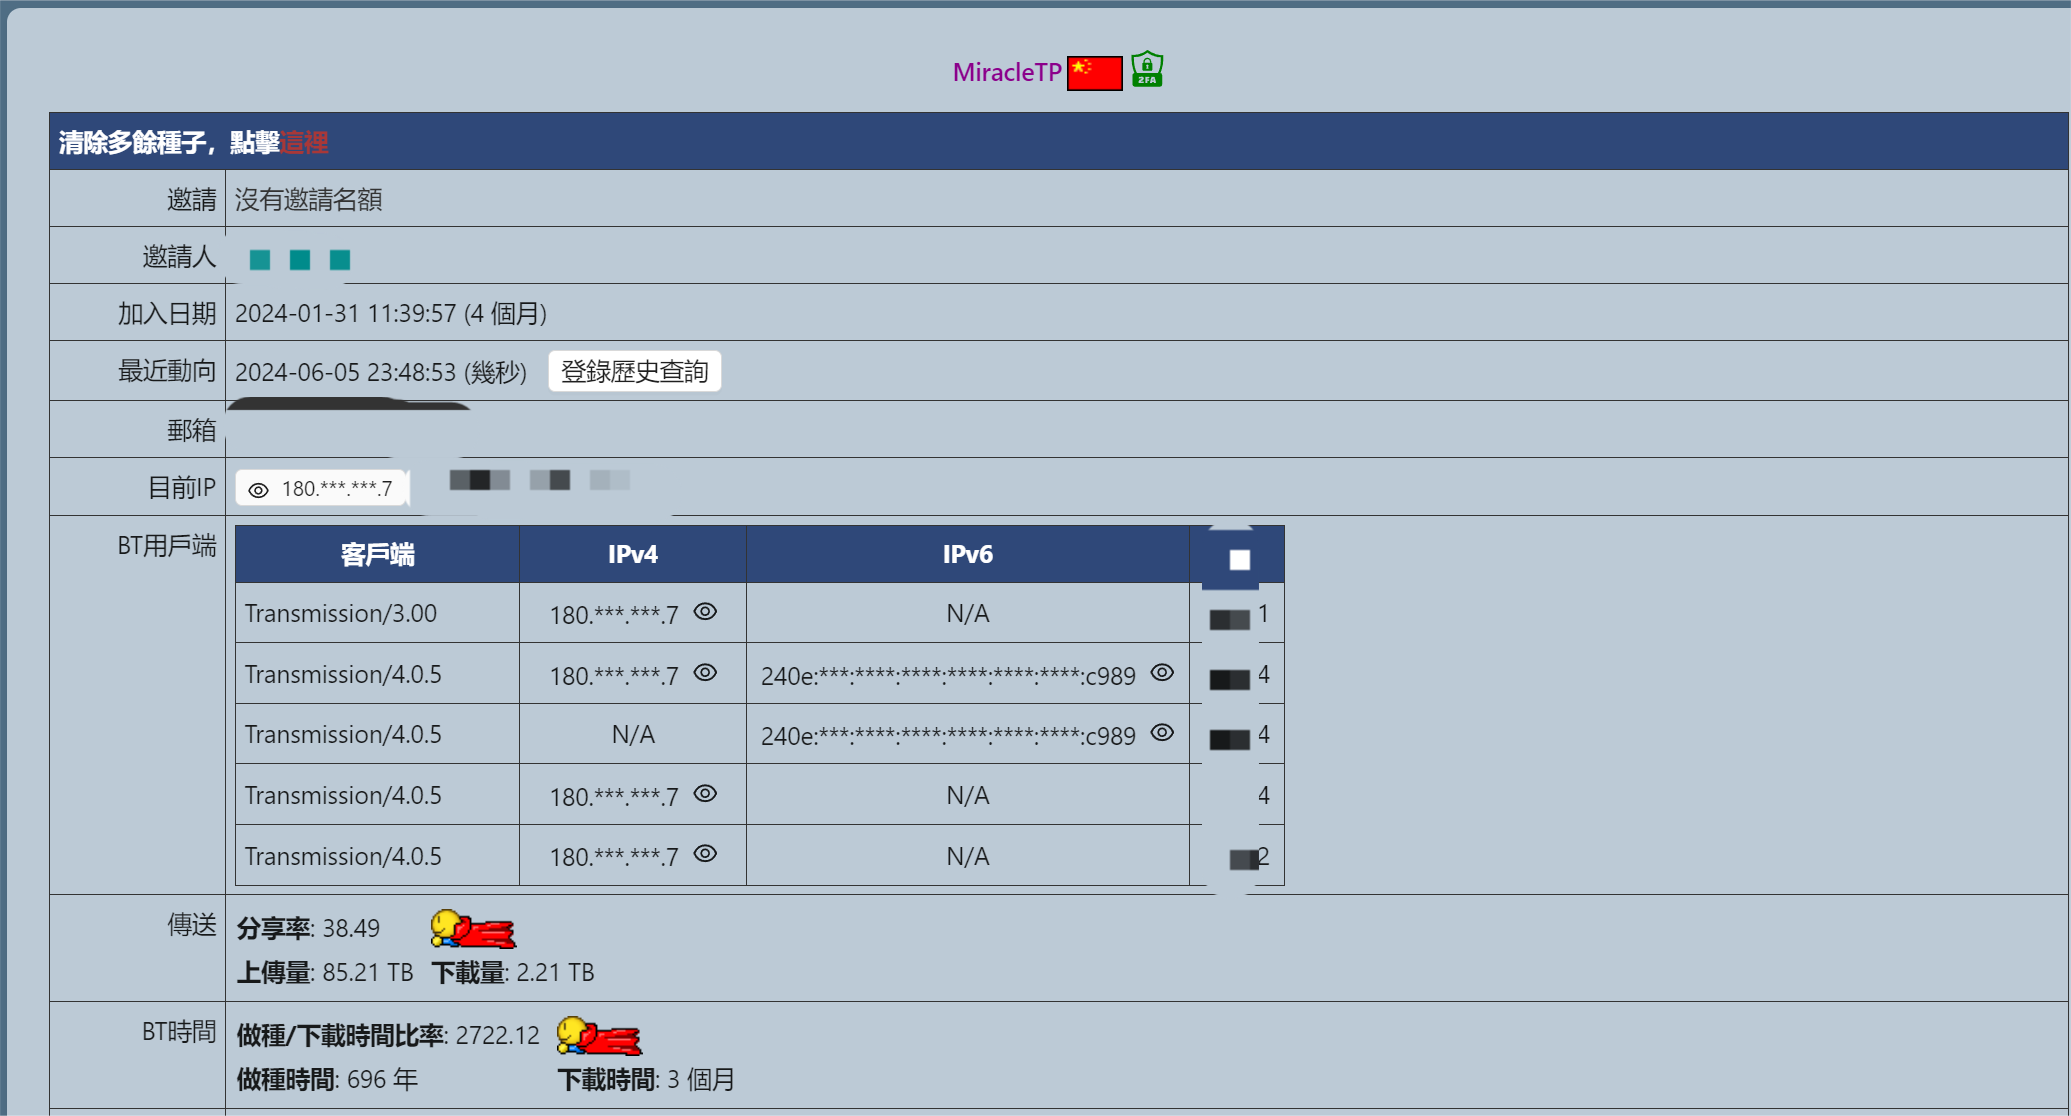Show IPv4 in first Transmission/4.0.5 row with IPv6
Screen dimensions: 2071x1116
point(705,673)
